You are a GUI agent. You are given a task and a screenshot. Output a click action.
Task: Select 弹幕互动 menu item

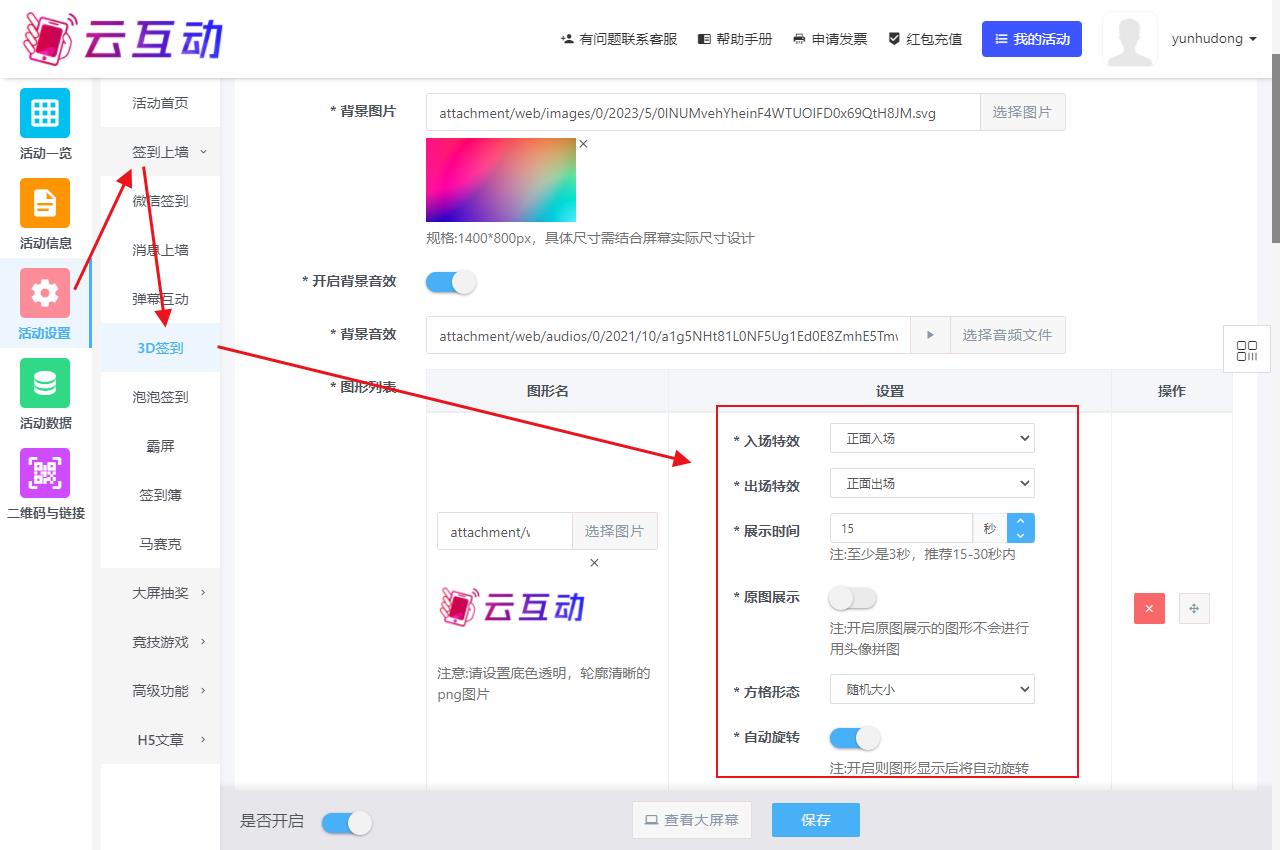(160, 299)
